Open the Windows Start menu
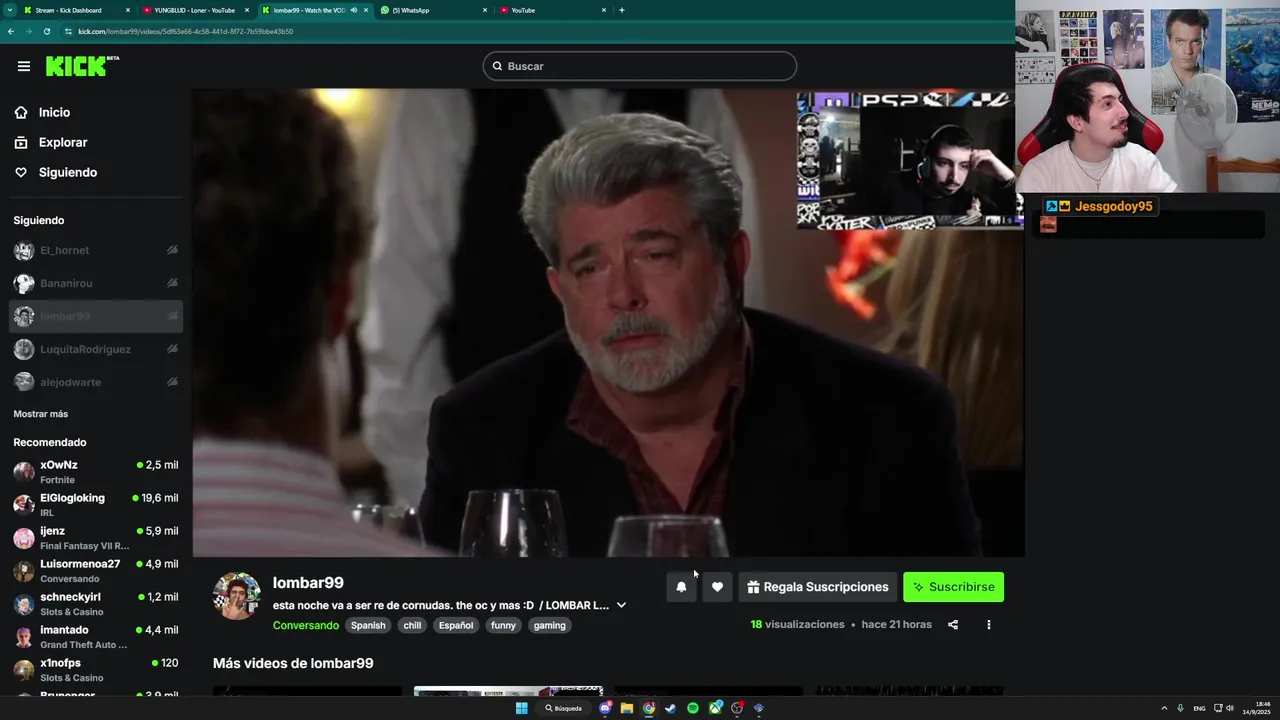 point(521,708)
